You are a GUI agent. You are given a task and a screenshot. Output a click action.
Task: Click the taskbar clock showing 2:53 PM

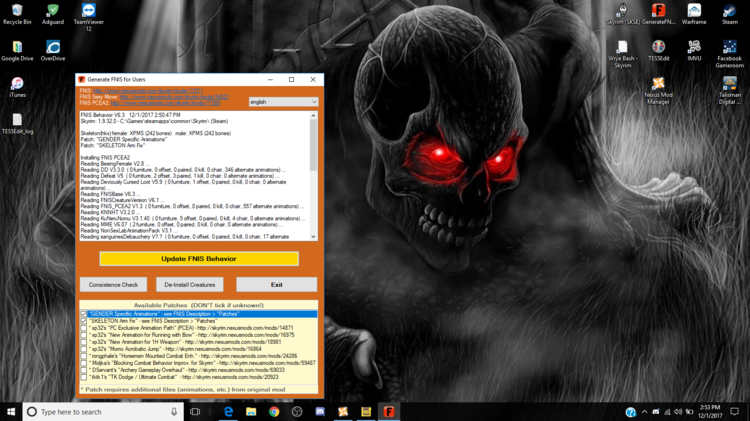(710, 411)
